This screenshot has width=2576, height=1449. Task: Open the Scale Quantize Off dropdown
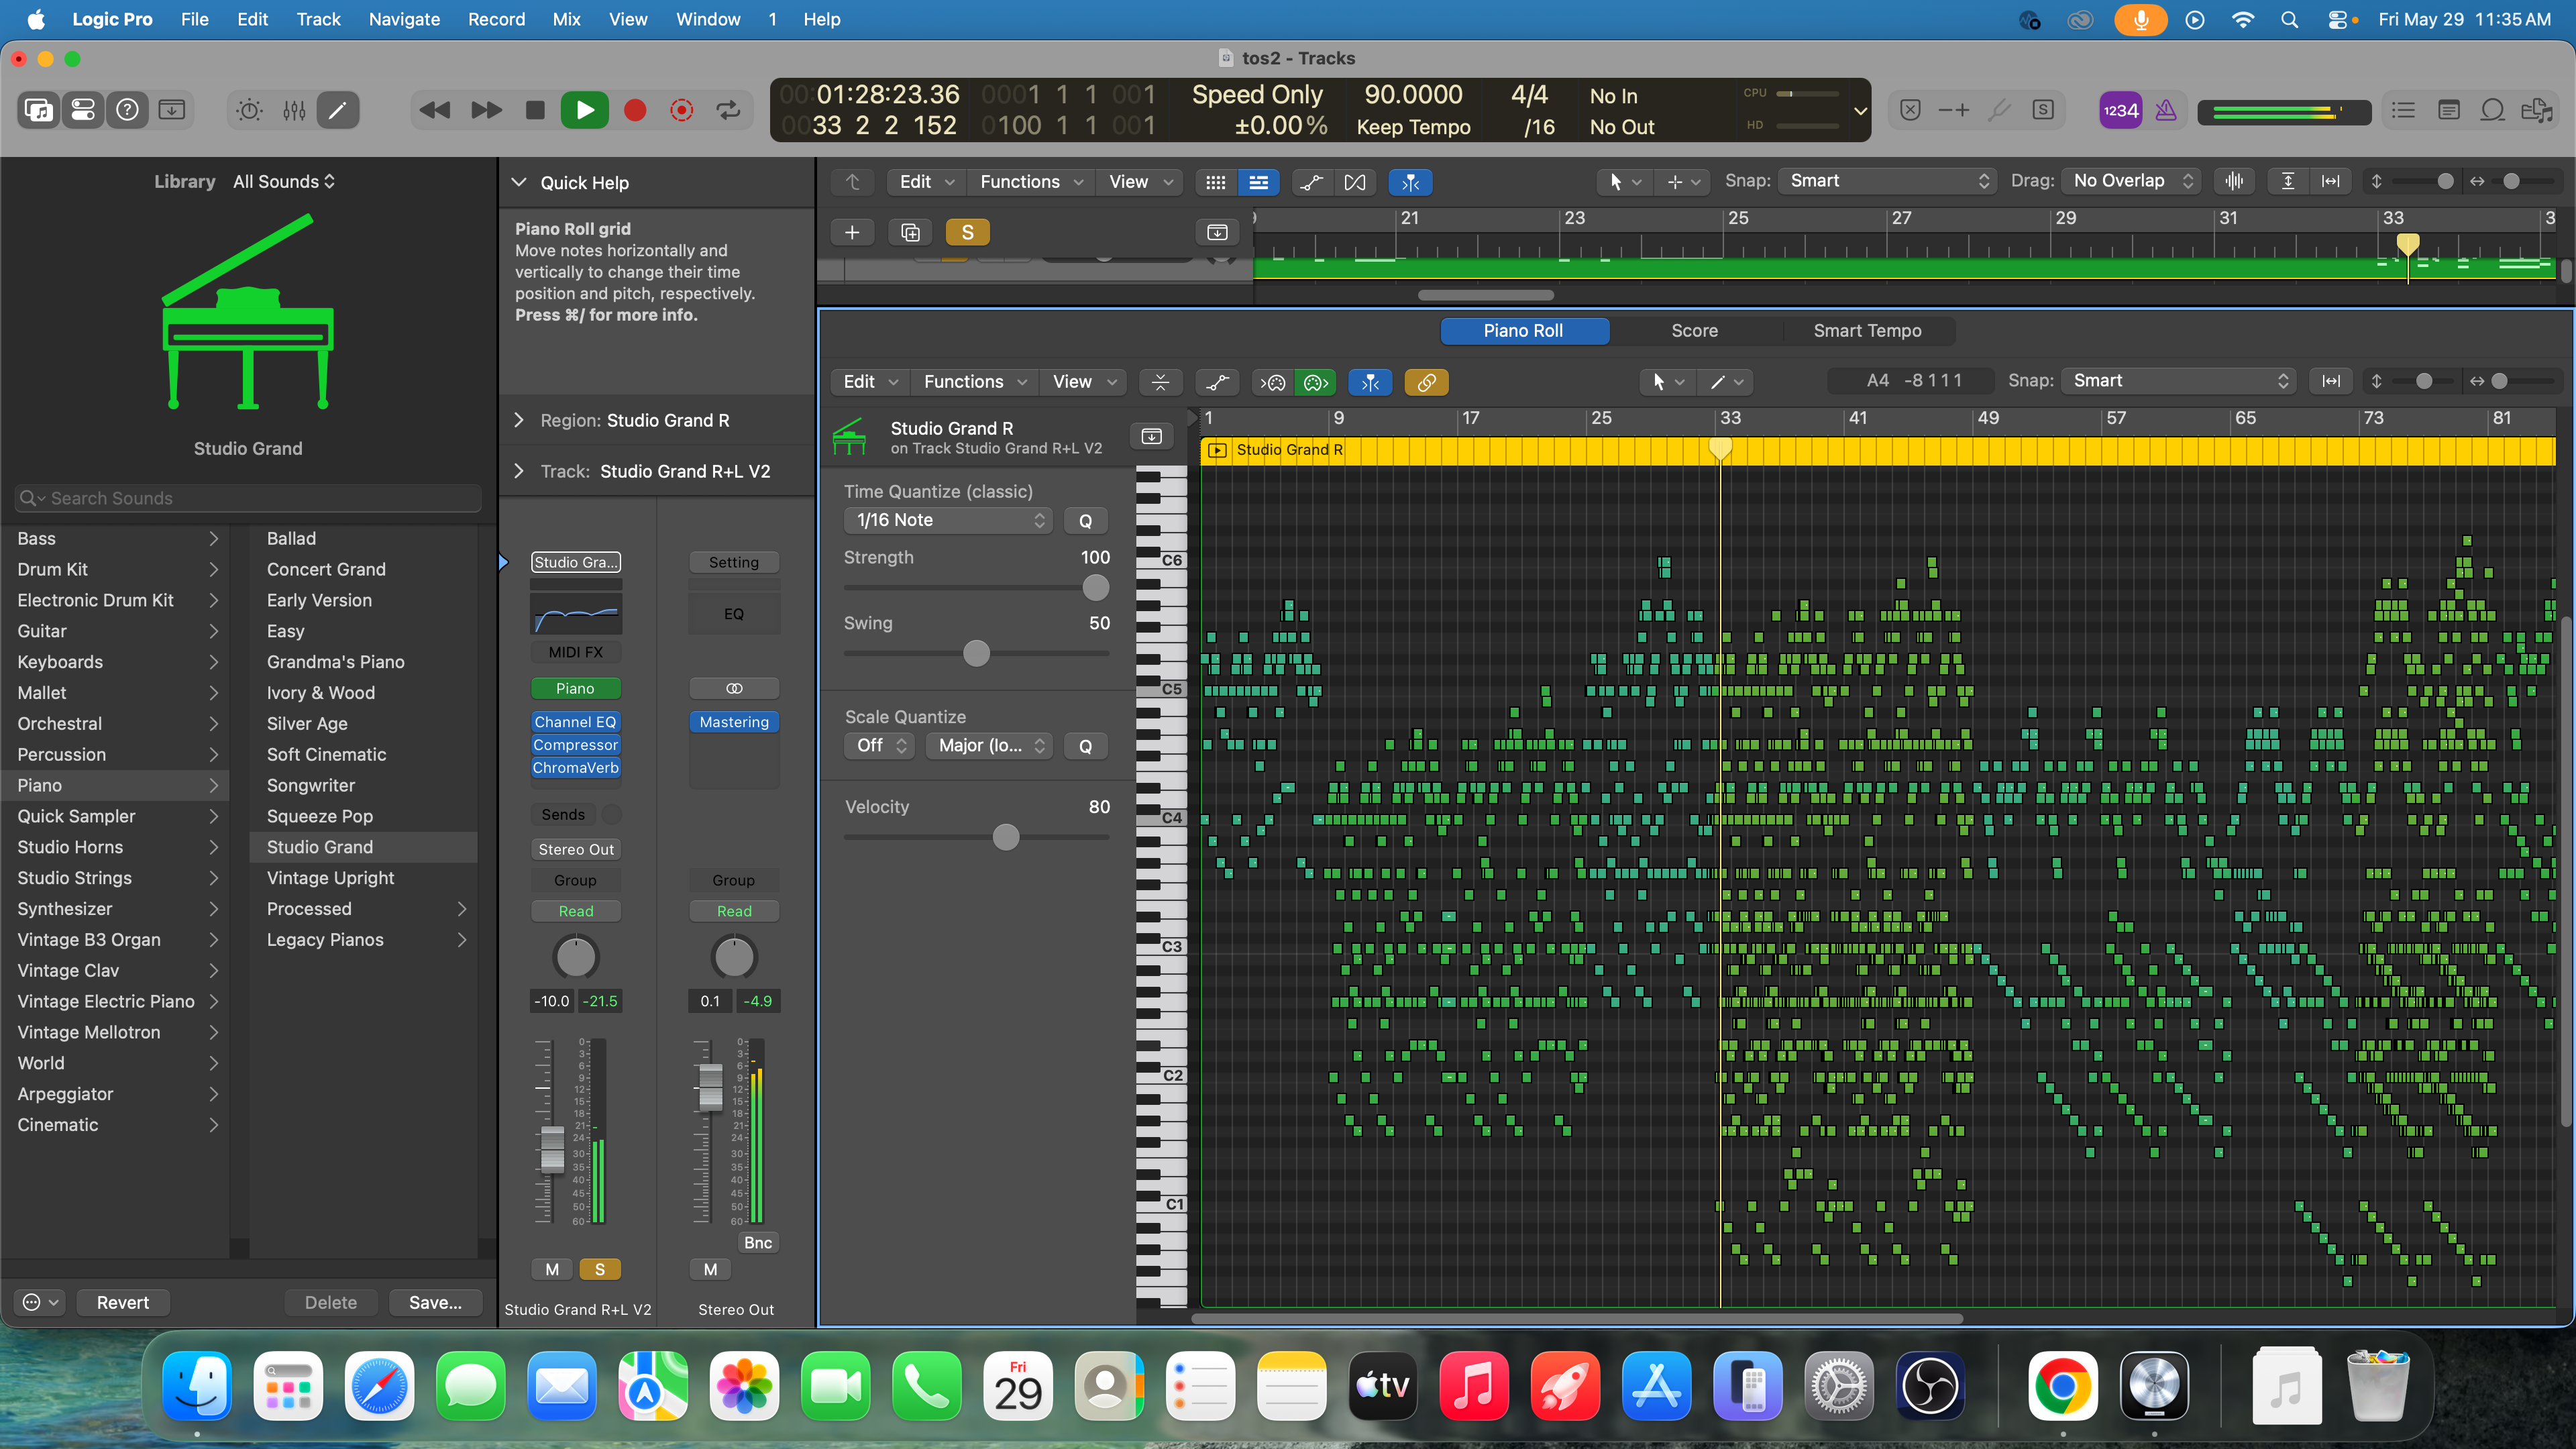click(879, 746)
